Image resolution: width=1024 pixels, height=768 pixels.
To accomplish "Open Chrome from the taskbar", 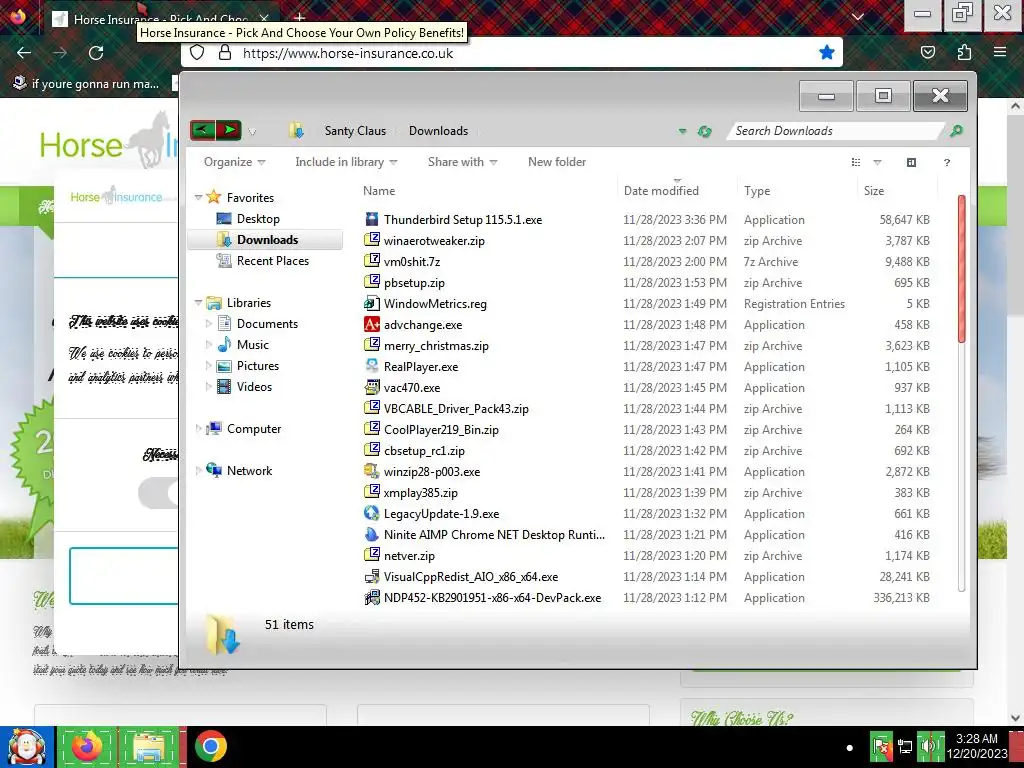I will [210, 746].
